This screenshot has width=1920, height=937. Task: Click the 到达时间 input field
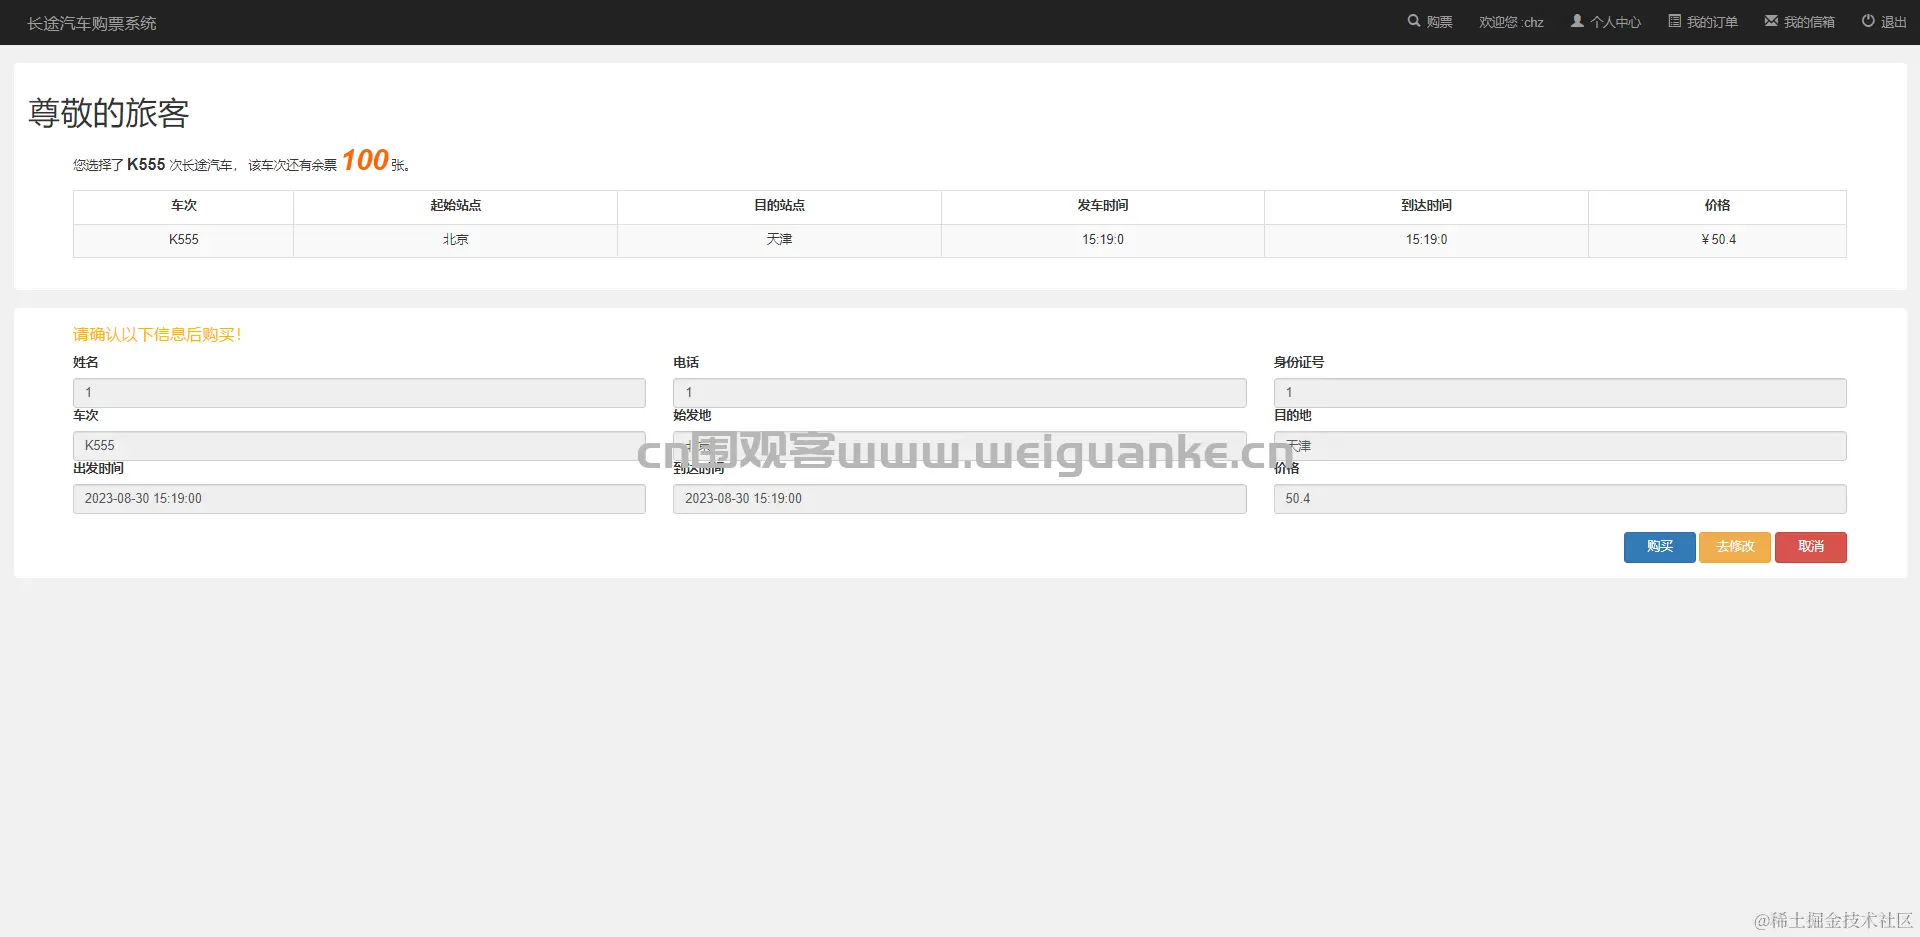click(960, 499)
